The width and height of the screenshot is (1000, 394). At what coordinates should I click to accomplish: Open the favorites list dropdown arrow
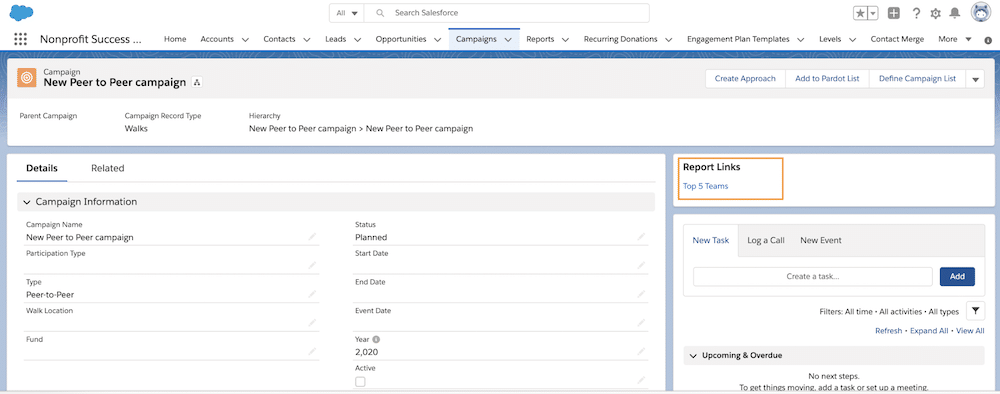873,13
